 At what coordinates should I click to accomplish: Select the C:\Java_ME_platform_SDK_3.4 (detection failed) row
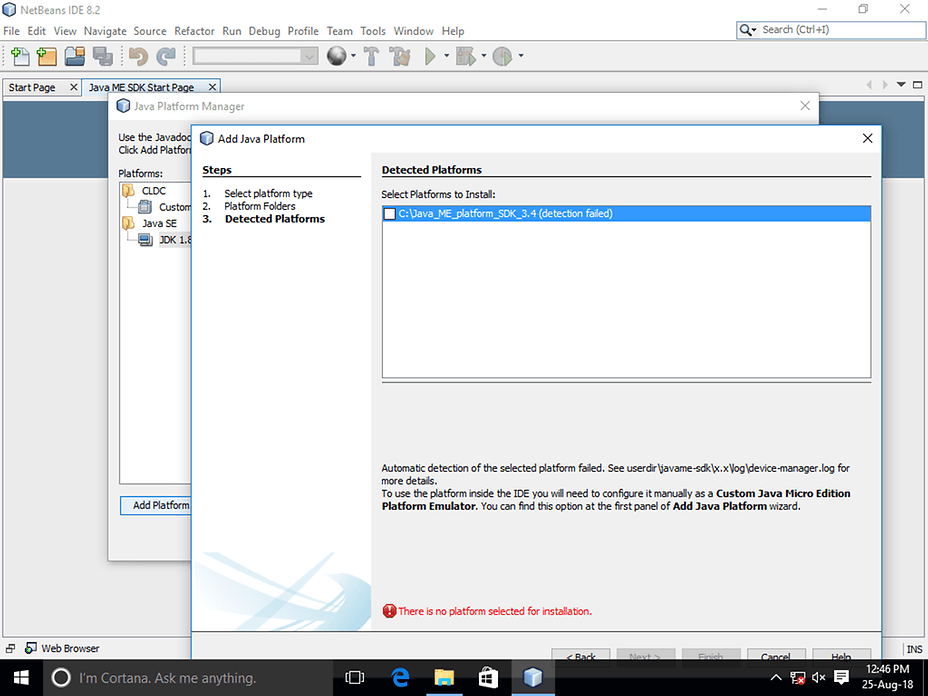pyautogui.click(x=626, y=214)
